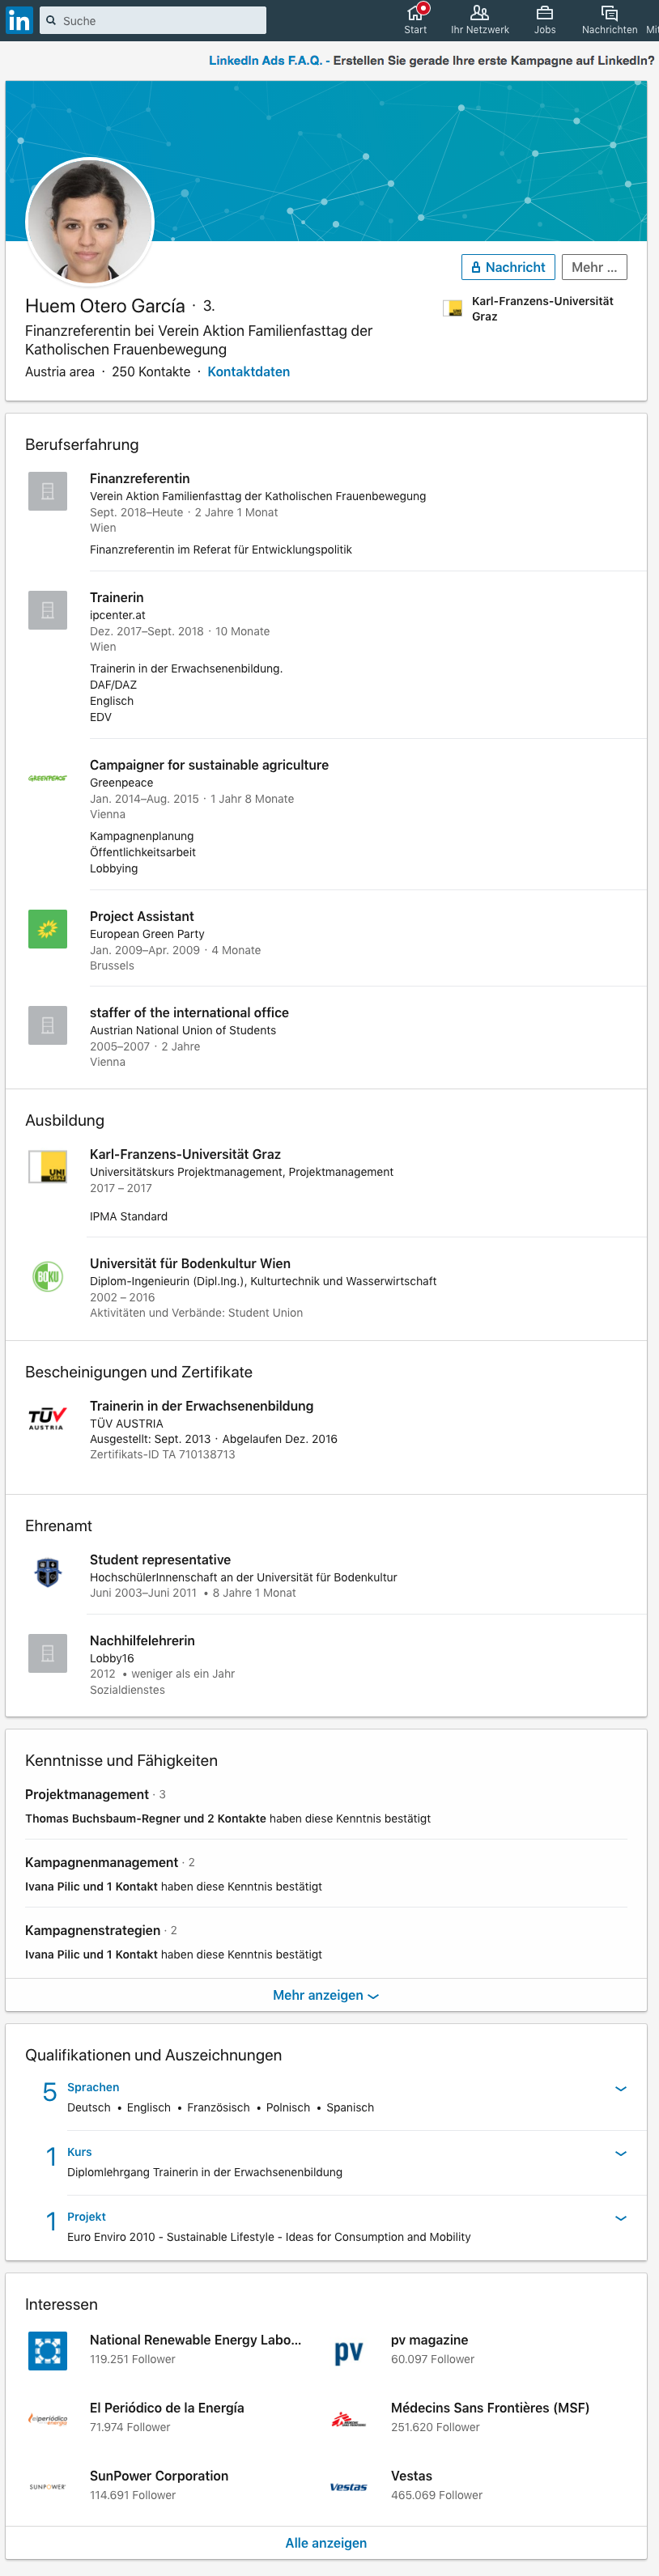Expand the Kurs section chevron

pyautogui.click(x=620, y=2154)
